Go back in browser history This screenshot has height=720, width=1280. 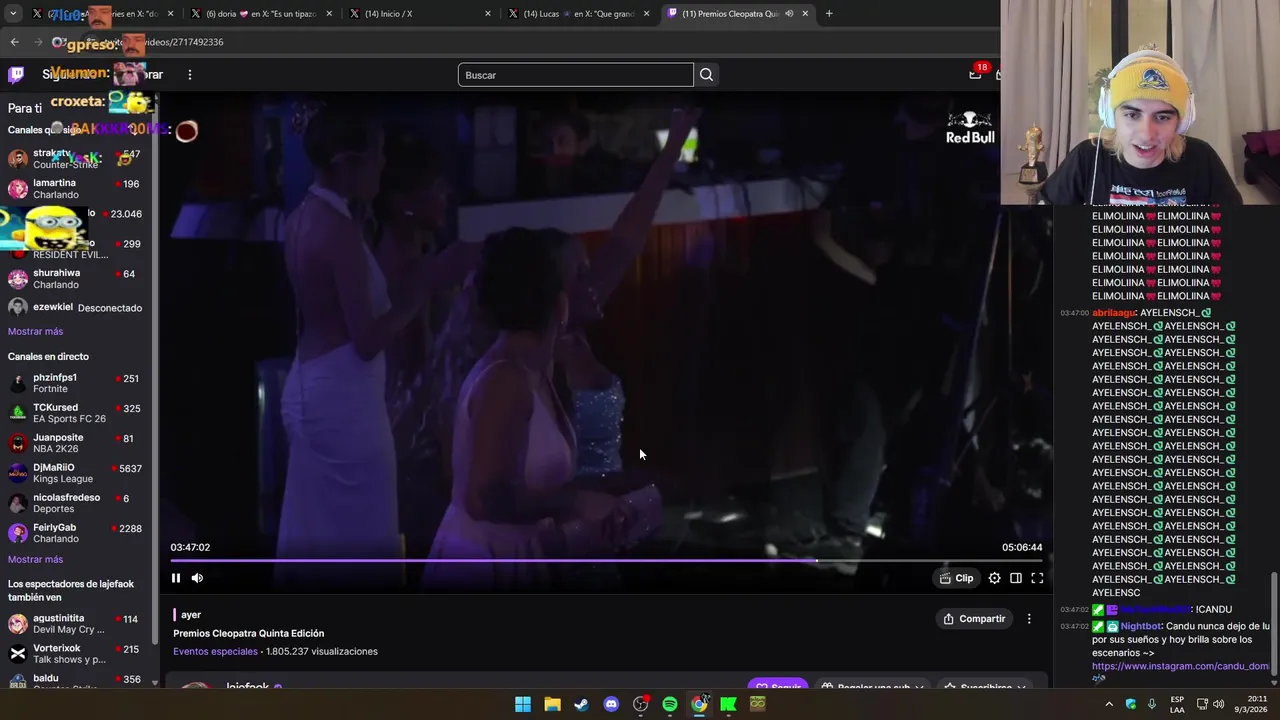14,42
